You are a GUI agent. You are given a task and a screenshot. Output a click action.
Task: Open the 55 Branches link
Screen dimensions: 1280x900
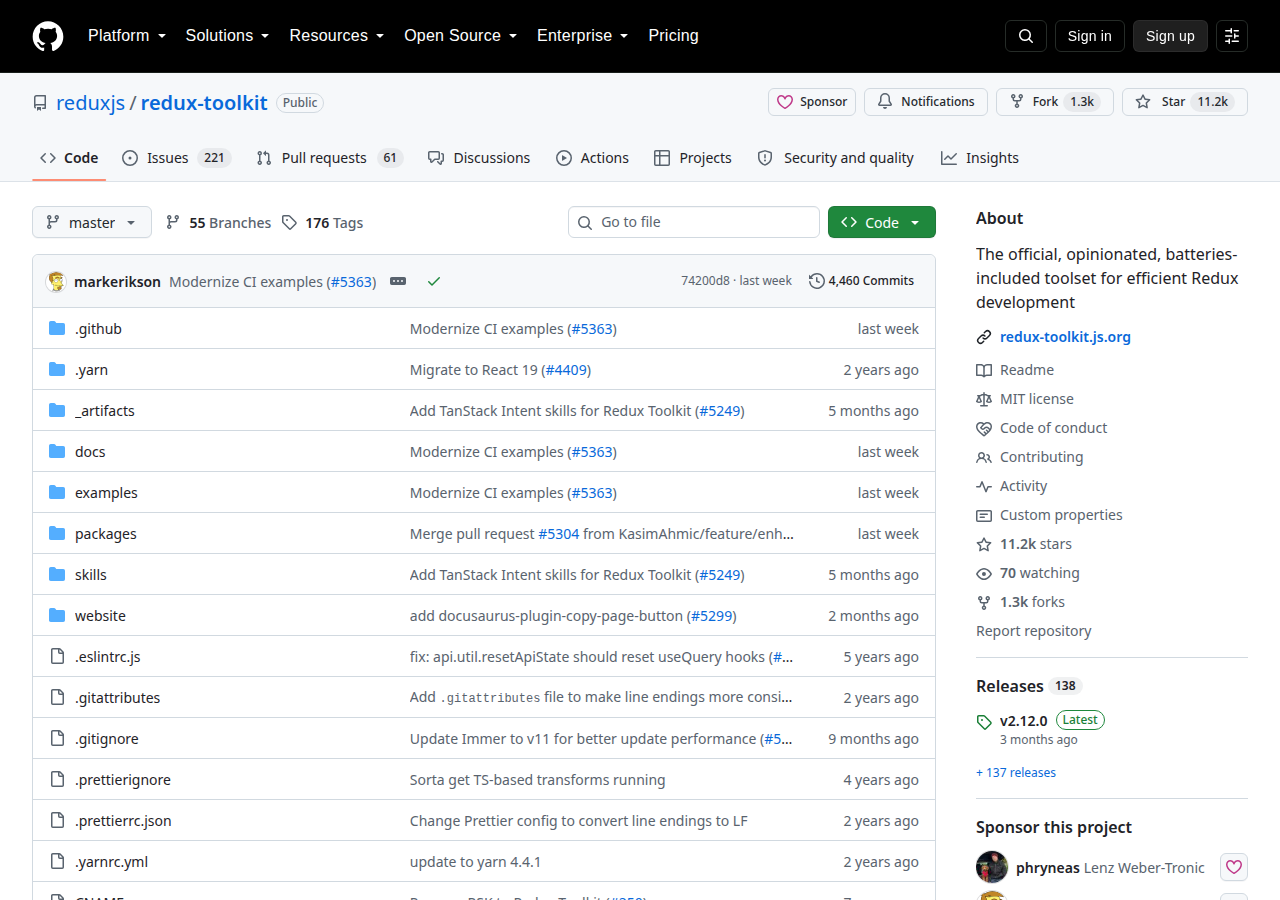point(218,222)
